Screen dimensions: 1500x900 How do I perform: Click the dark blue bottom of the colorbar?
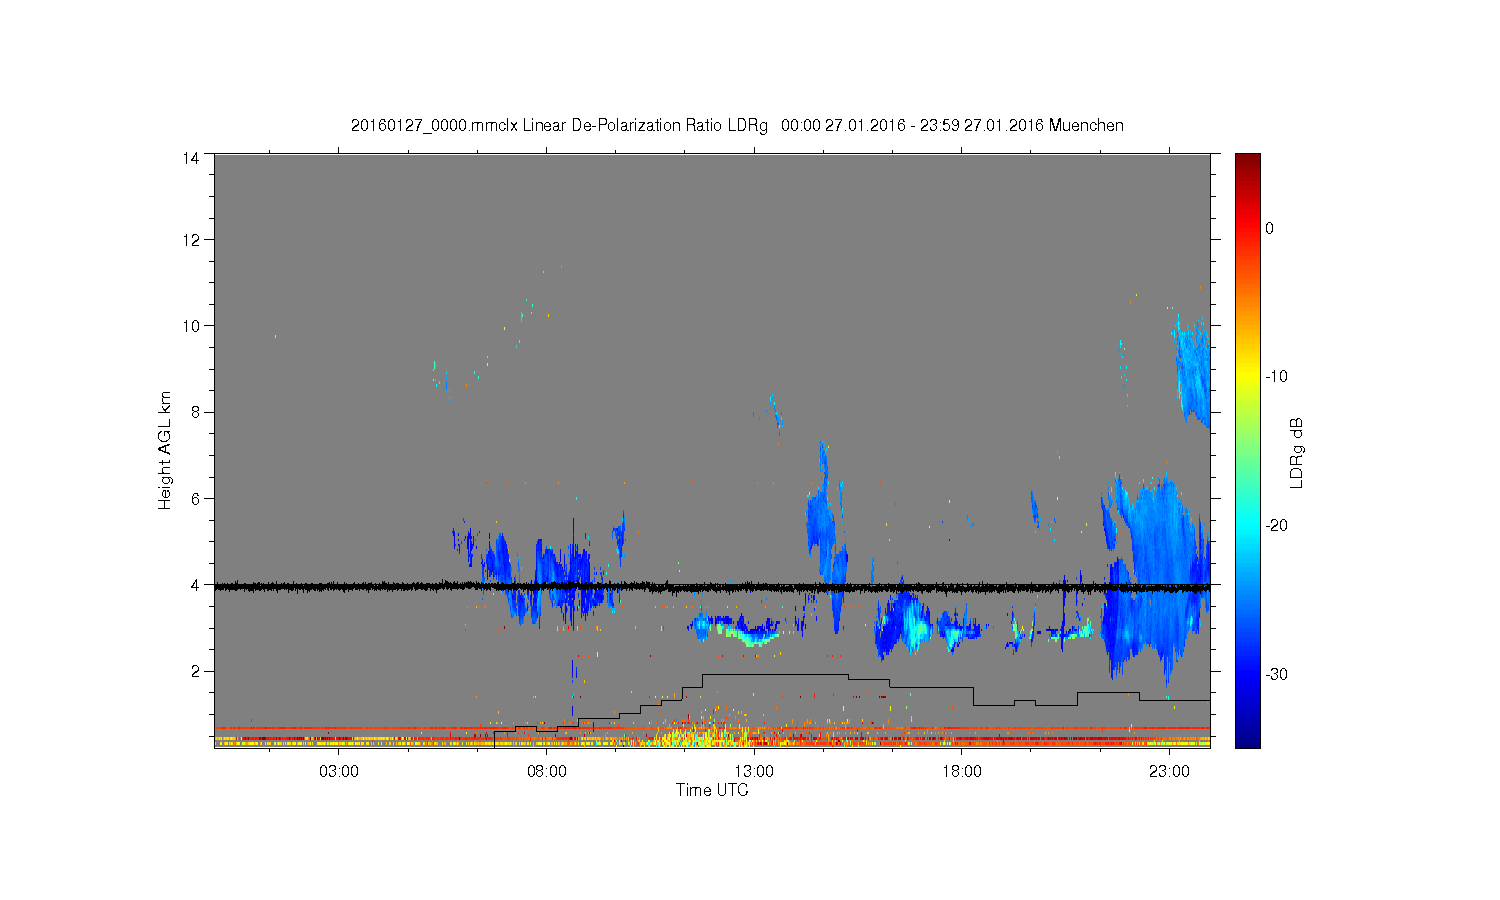pyautogui.click(x=1247, y=735)
